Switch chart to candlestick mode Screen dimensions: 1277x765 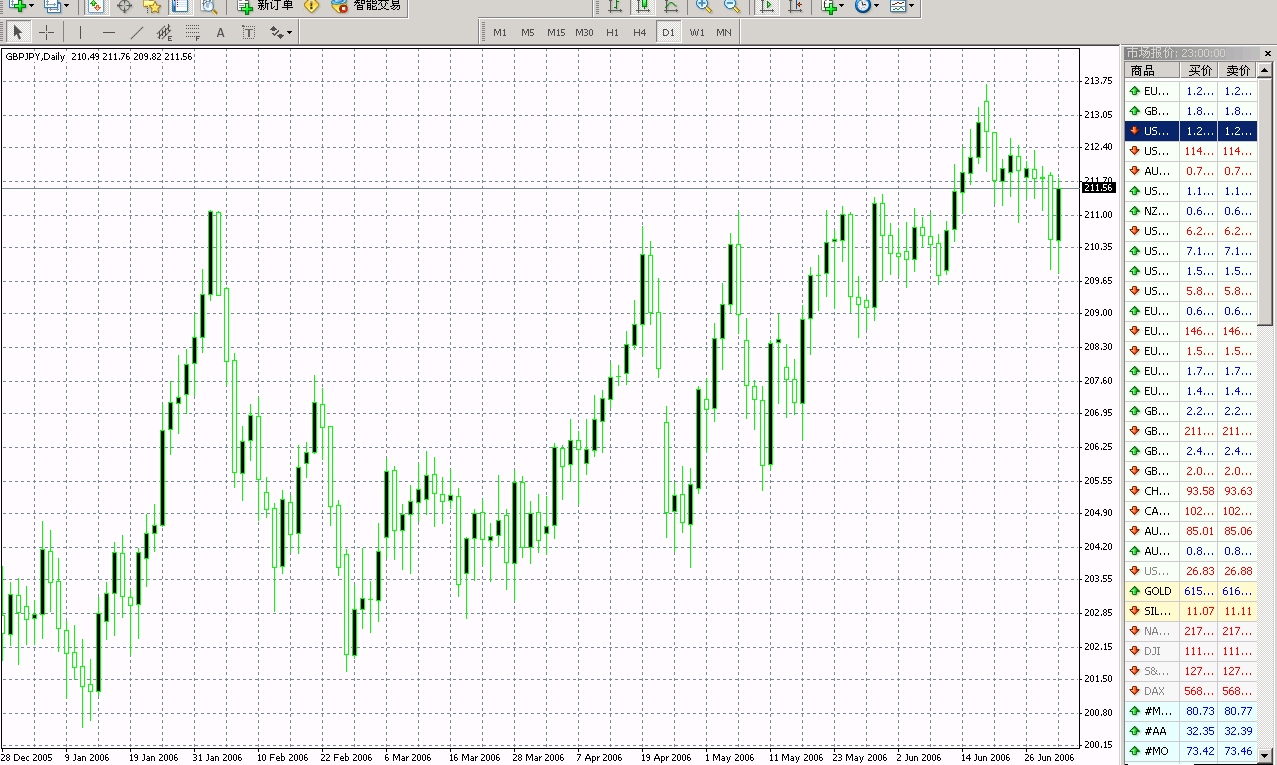click(x=645, y=7)
